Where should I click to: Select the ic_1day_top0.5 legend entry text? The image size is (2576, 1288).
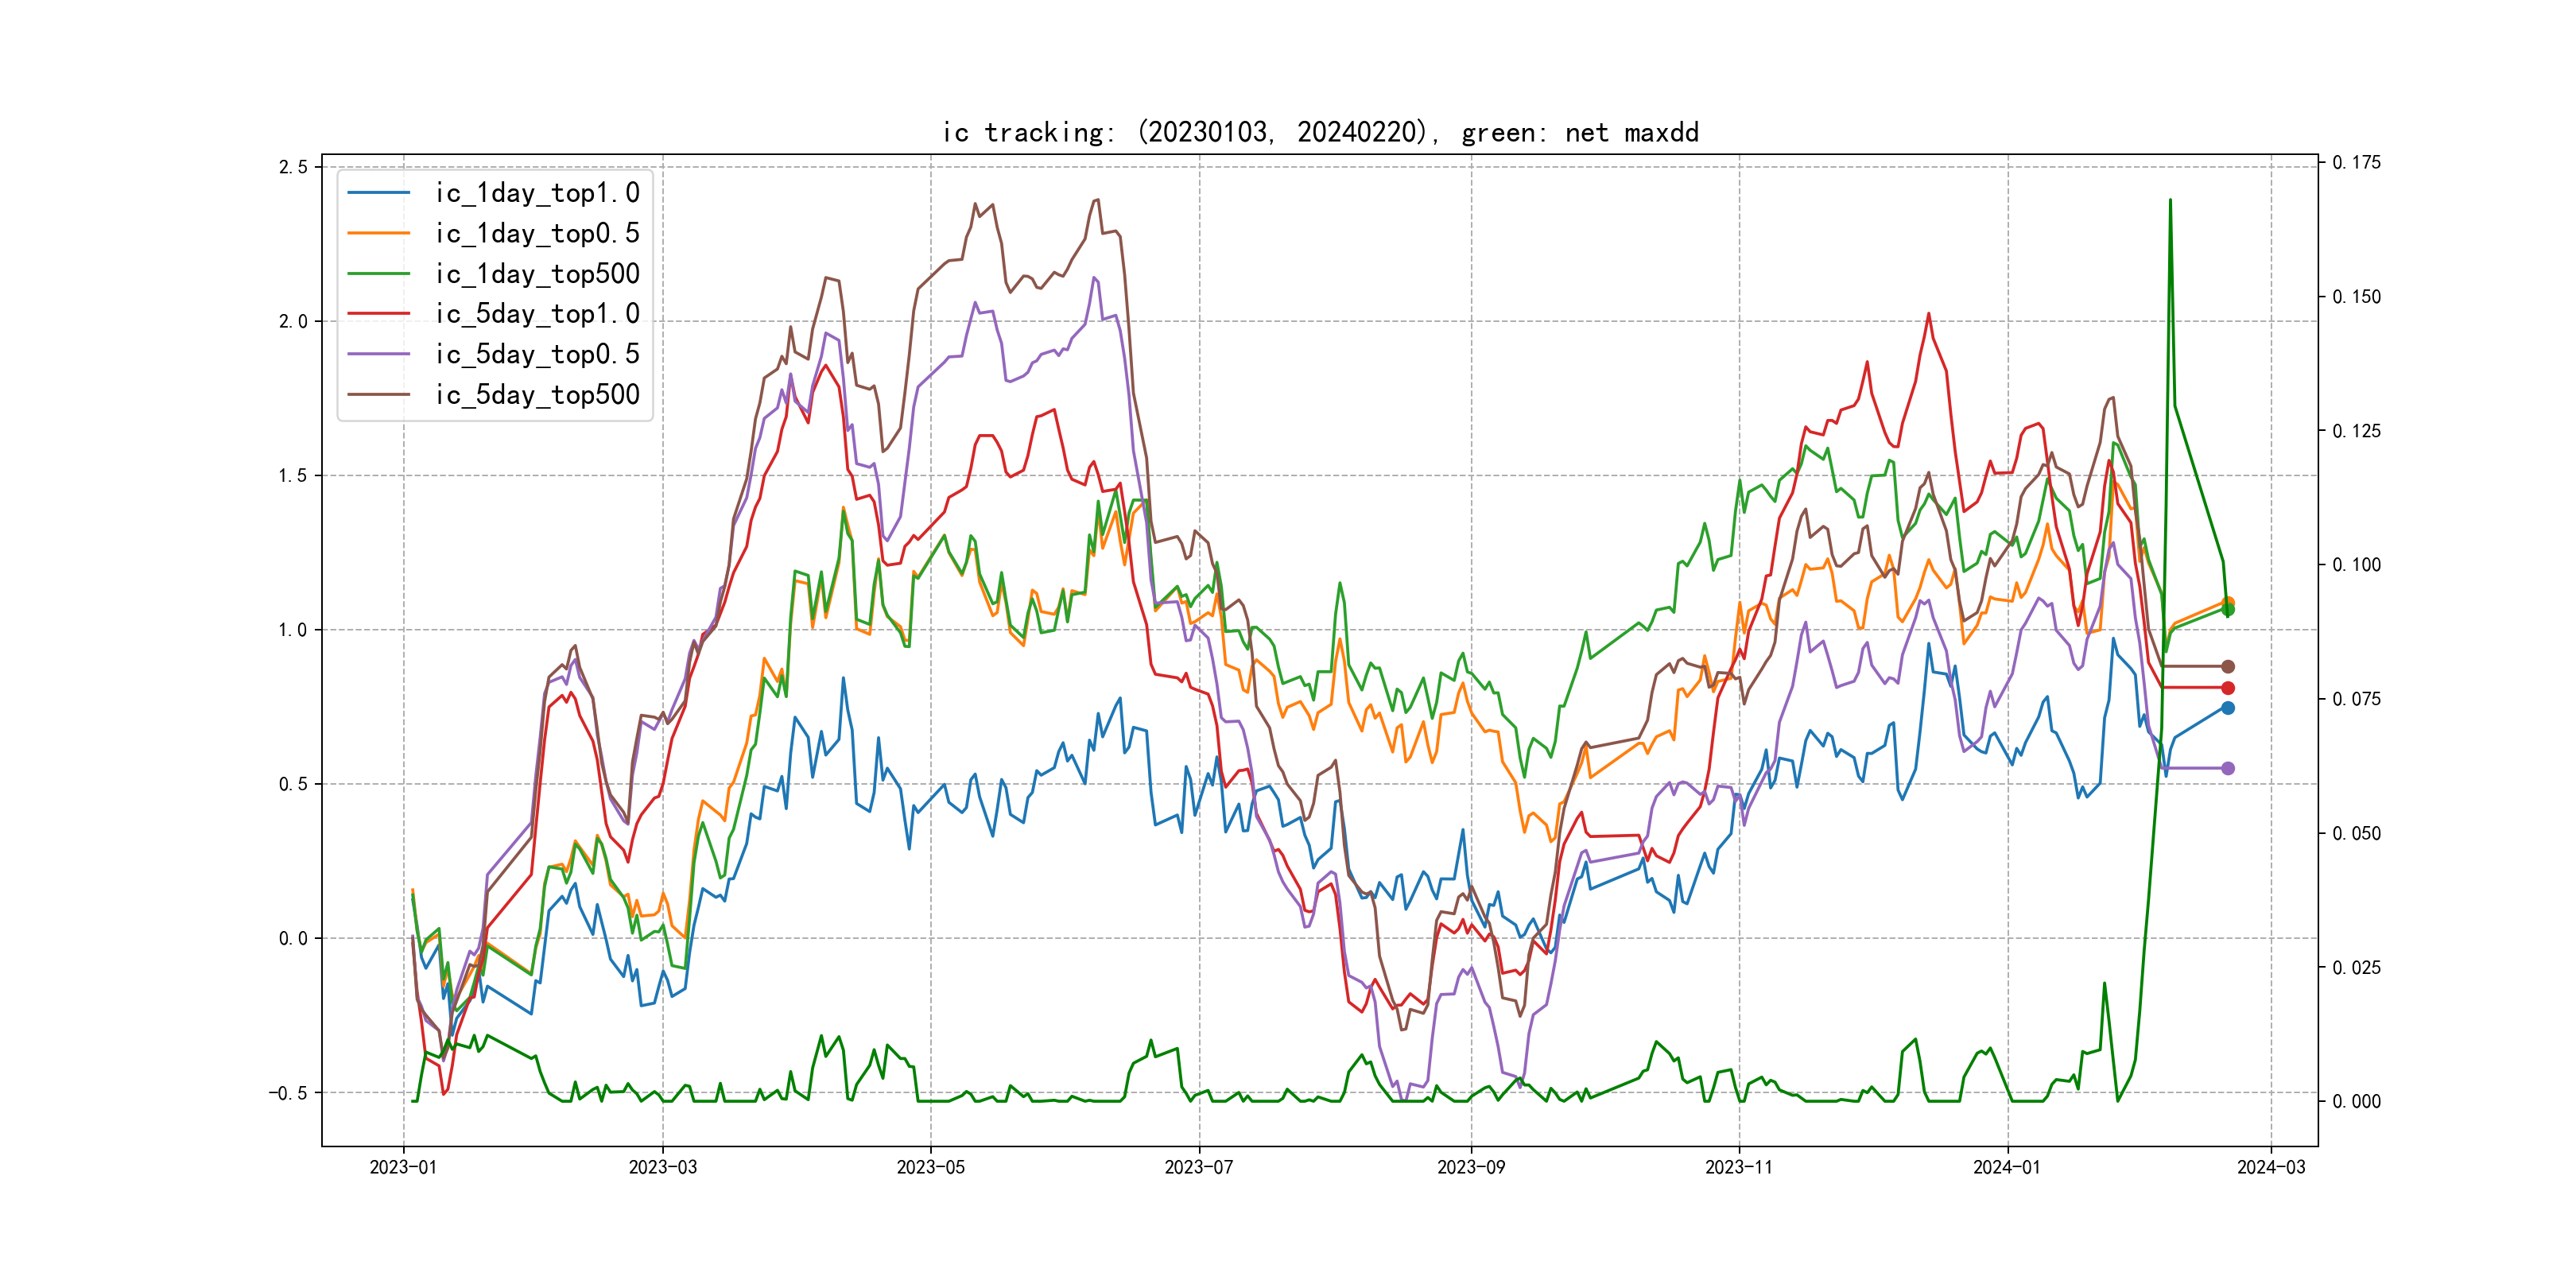click(537, 233)
